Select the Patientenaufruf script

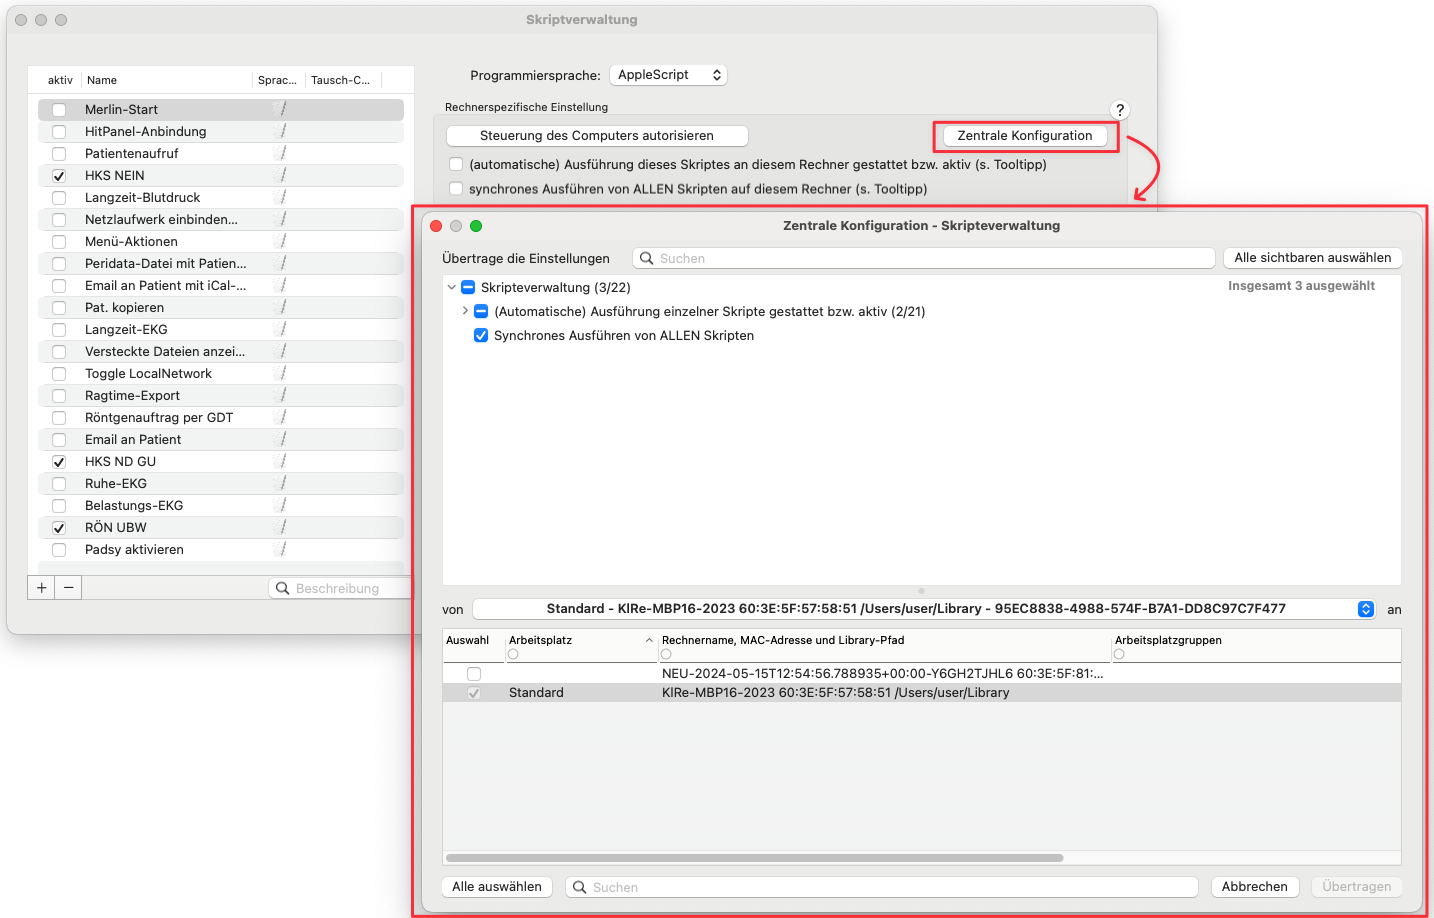point(221,154)
